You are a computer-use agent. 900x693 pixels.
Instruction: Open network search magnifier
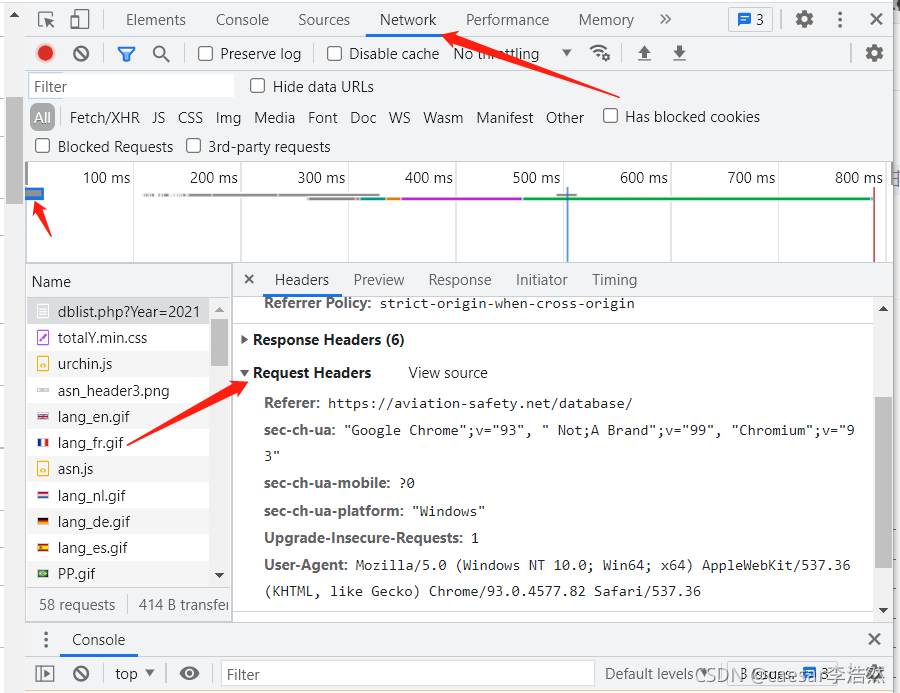(x=161, y=54)
